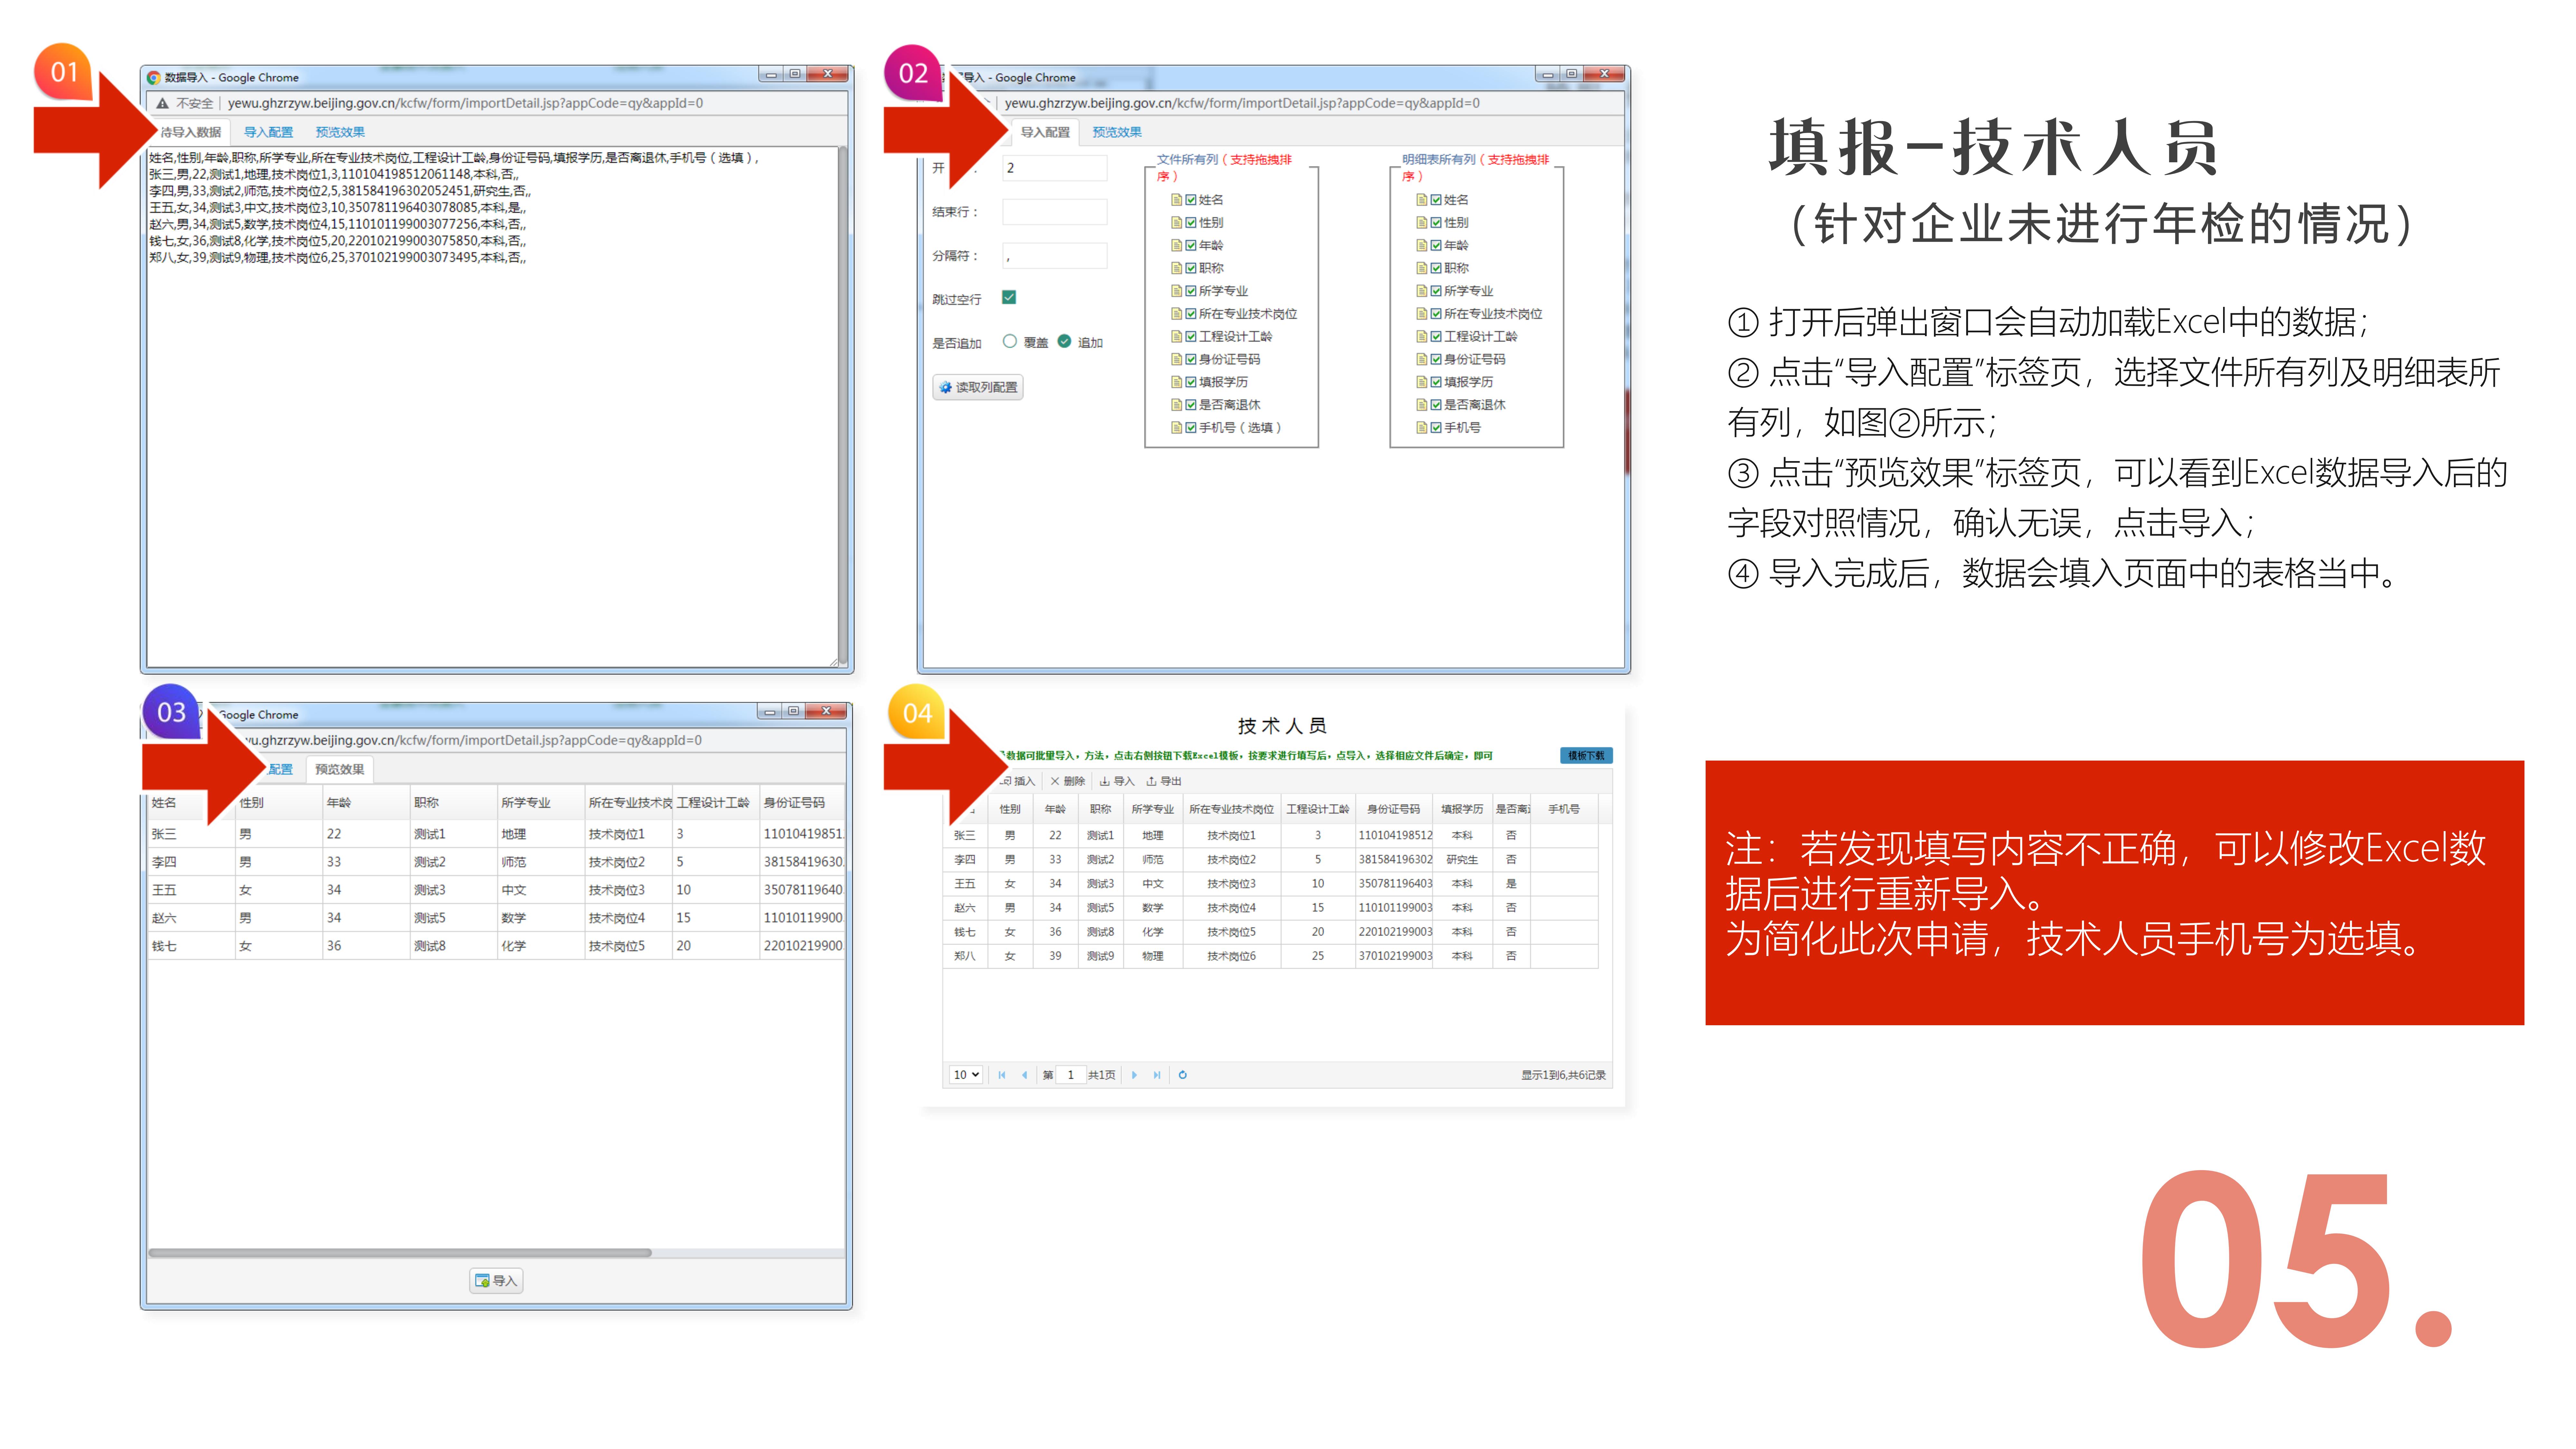Uncheck 身份证号码 checkbox in 明细表所有列 list
The image size is (2576, 1449).
1436,359
